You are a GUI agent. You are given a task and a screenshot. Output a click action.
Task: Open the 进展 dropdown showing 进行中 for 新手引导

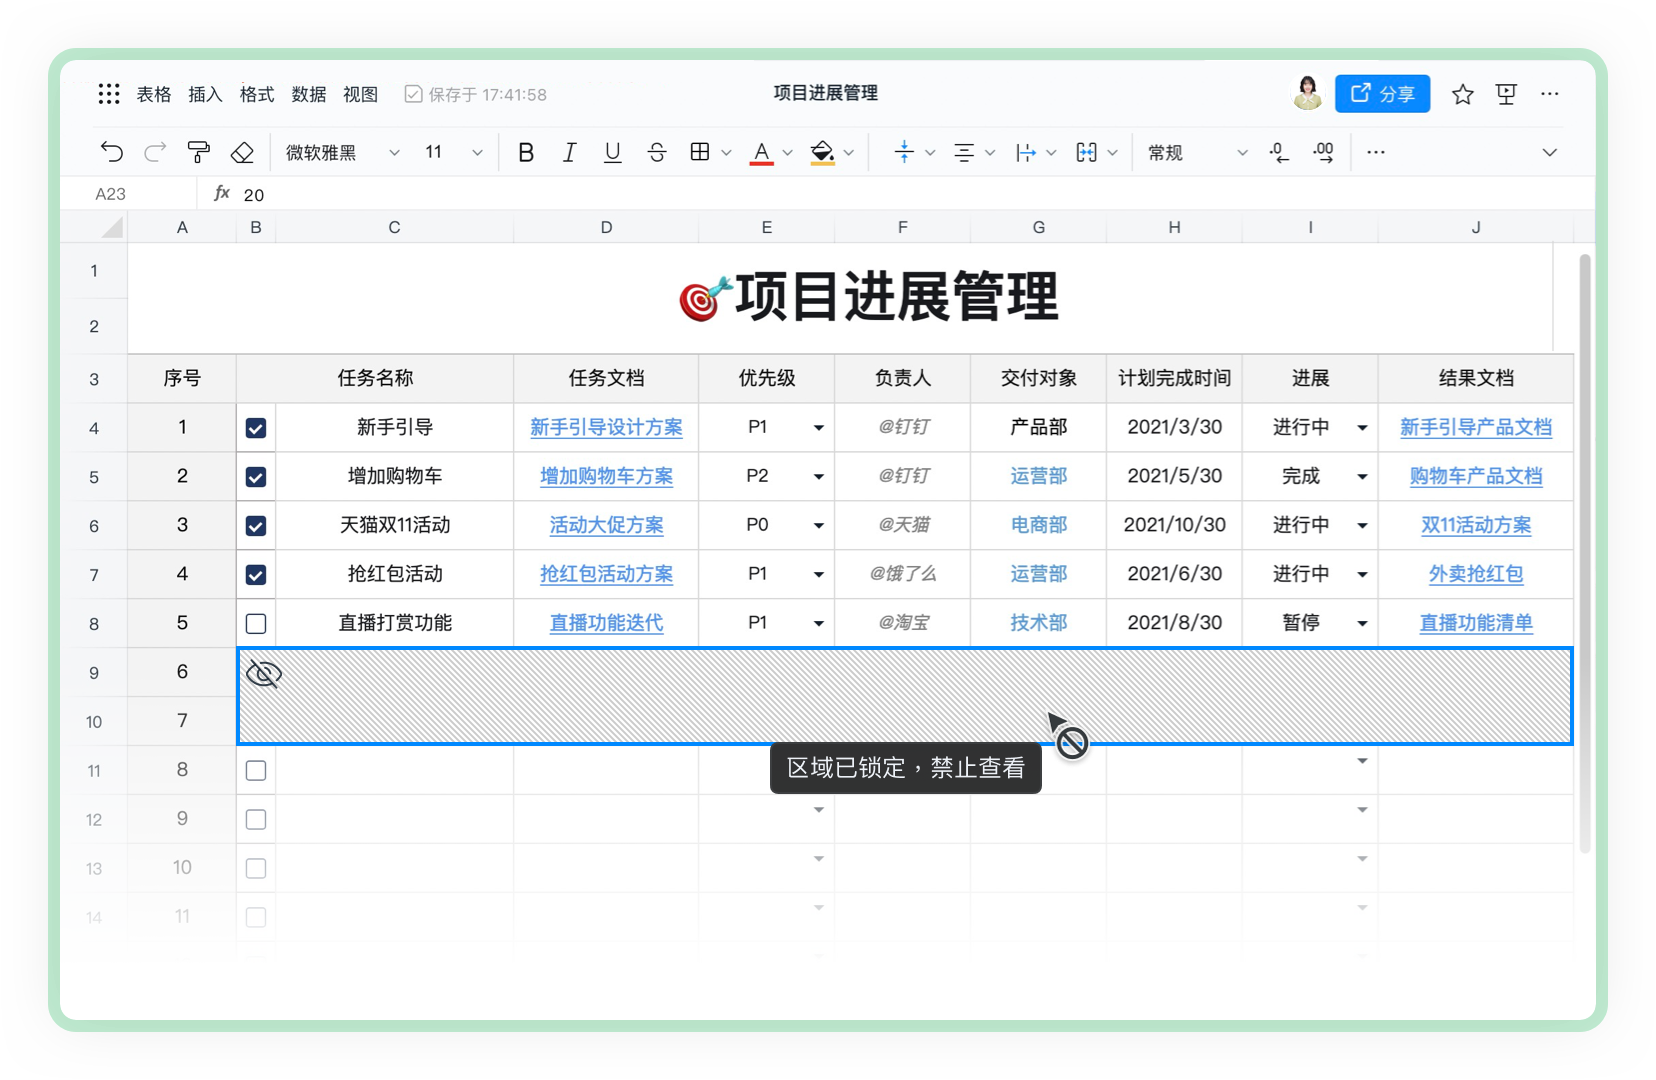coord(1362,427)
